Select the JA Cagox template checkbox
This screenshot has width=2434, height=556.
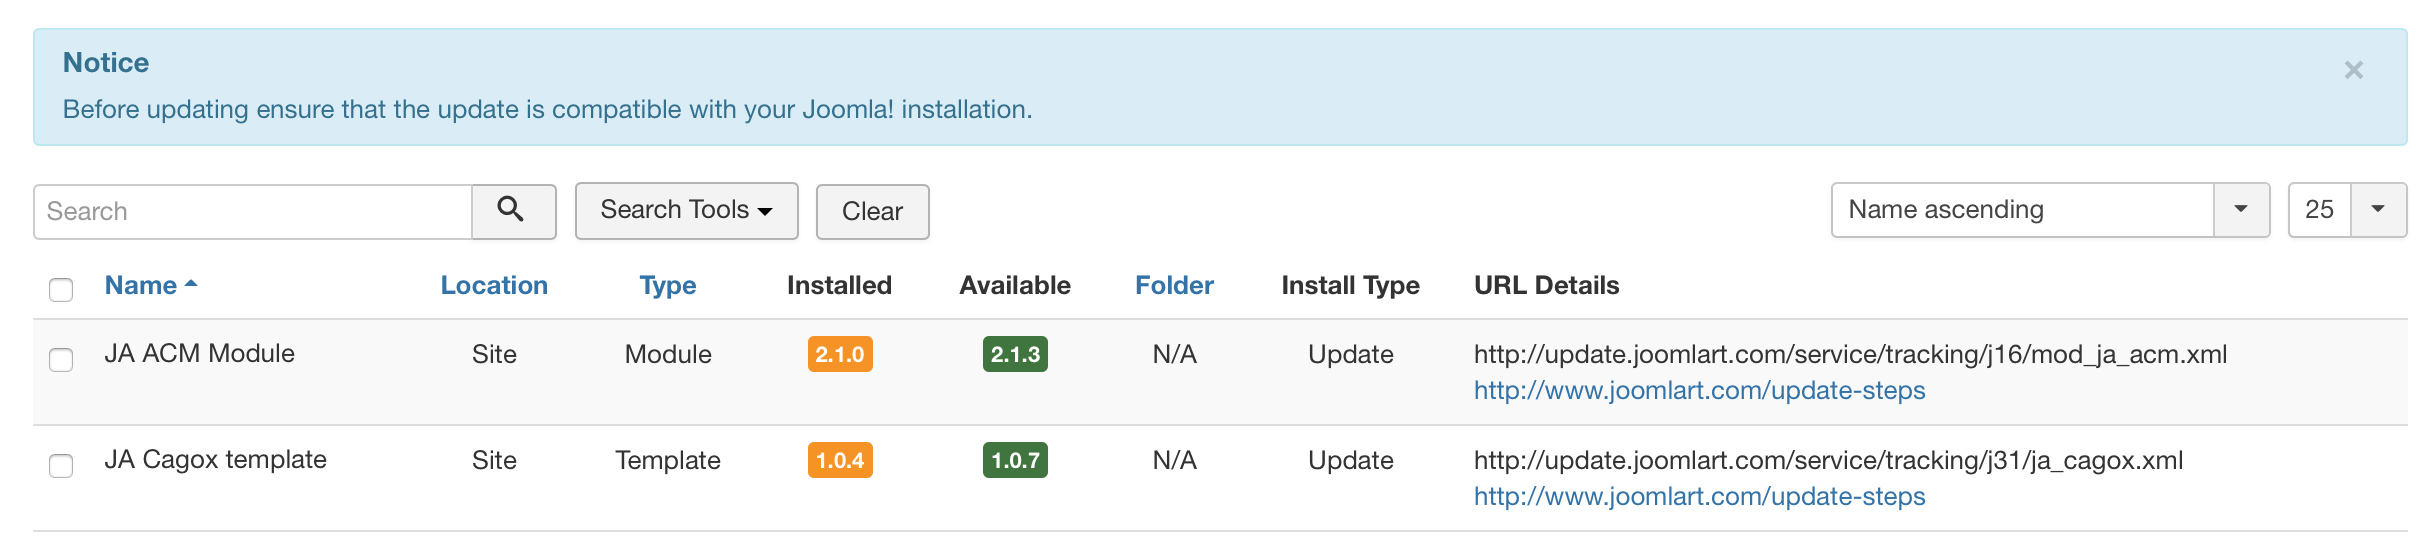[x=61, y=466]
